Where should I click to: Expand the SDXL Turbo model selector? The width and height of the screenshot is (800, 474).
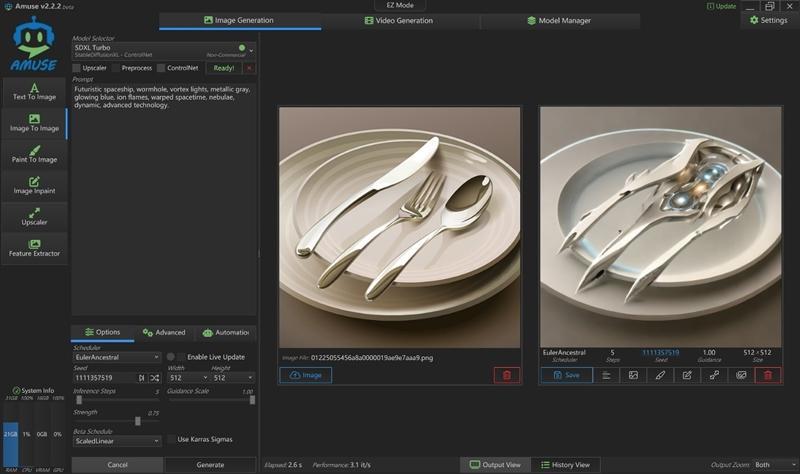point(251,49)
